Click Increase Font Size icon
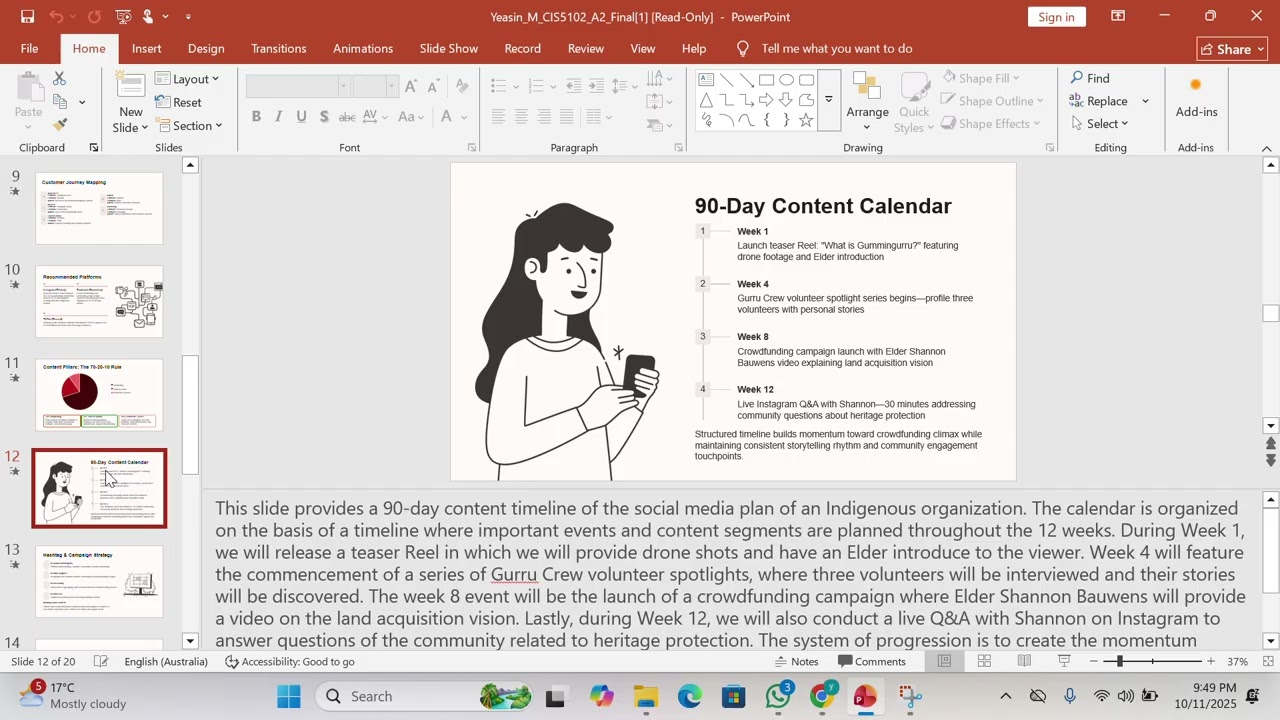Viewport: 1280px width, 720px height. click(x=411, y=86)
